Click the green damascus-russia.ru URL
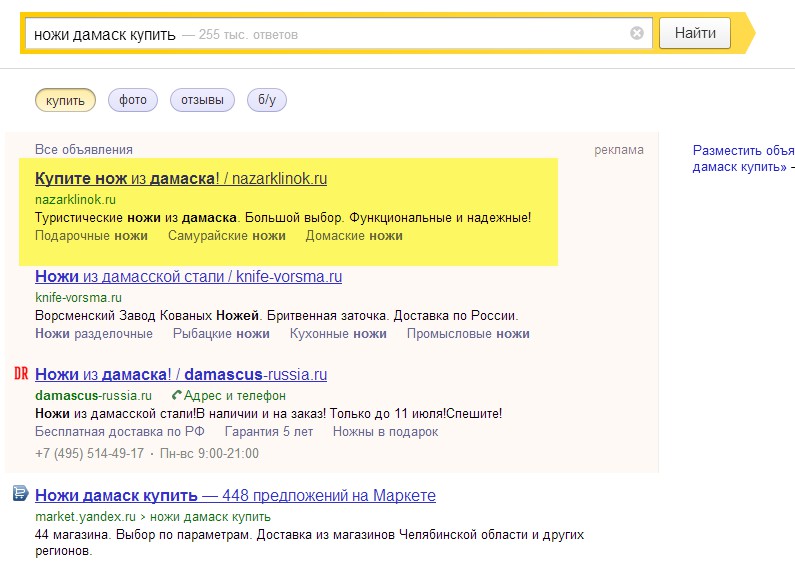This screenshot has width=795, height=579. click(93, 395)
